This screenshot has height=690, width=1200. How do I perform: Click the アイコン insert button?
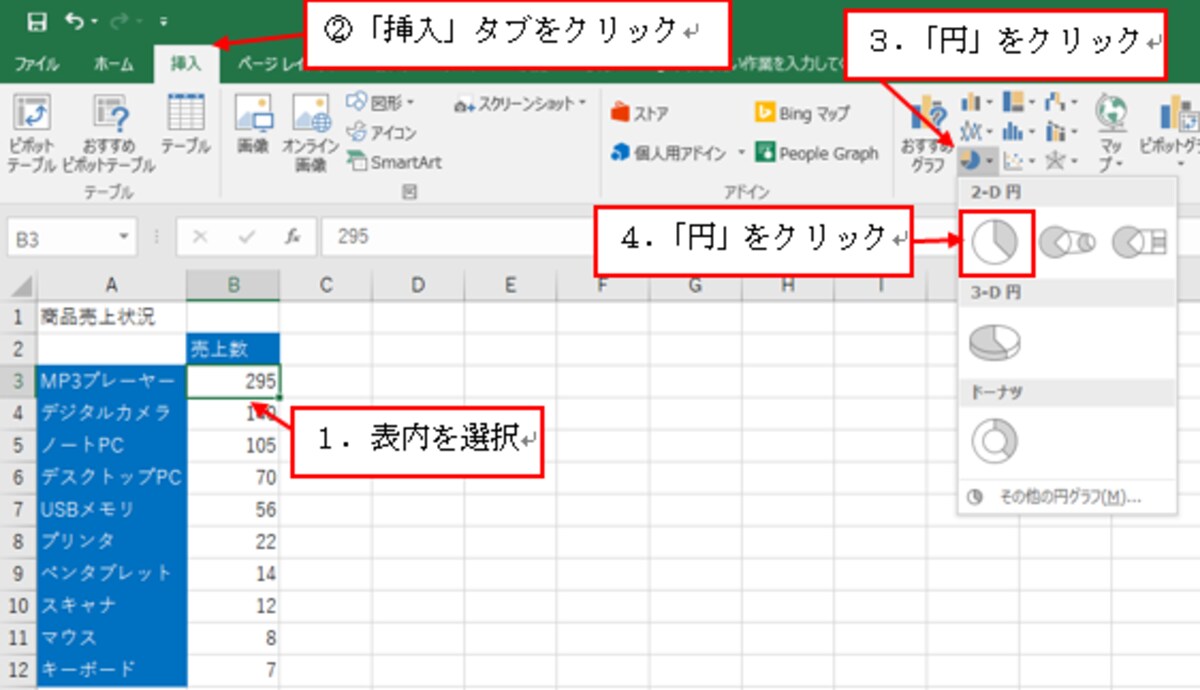382,132
